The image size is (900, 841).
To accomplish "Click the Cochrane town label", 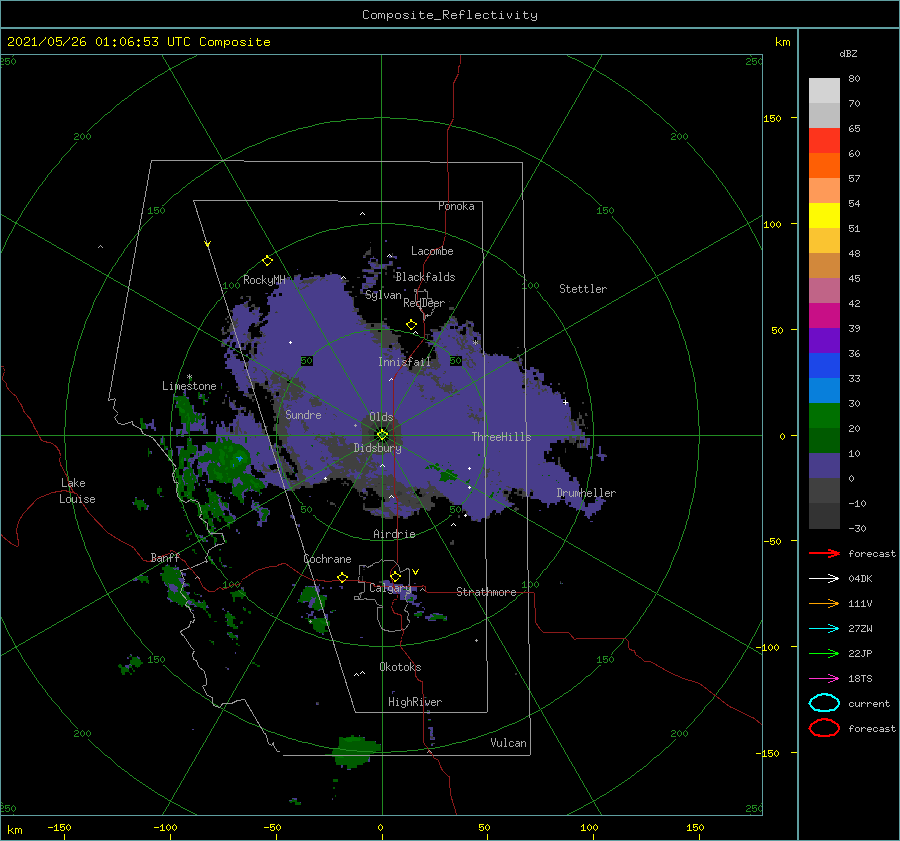I will [327, 559].
